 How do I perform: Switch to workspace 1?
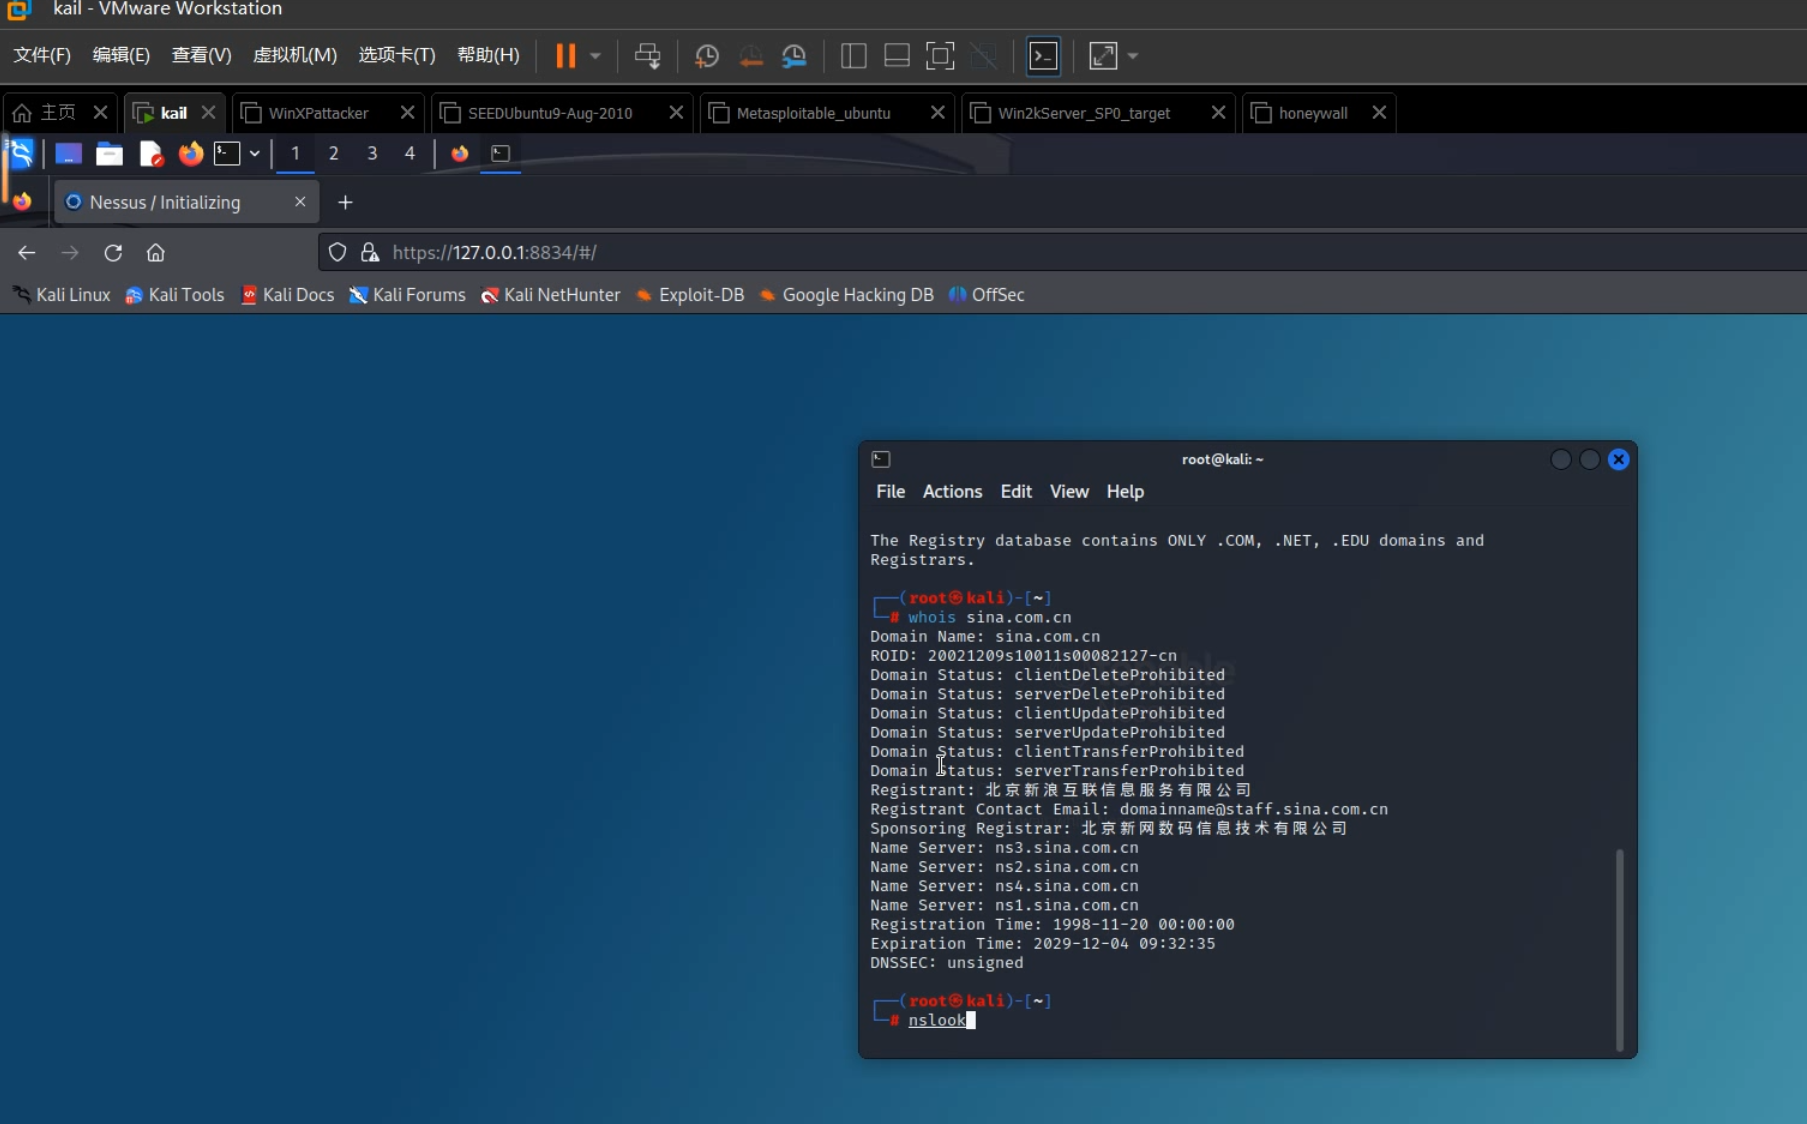point(295,153)
